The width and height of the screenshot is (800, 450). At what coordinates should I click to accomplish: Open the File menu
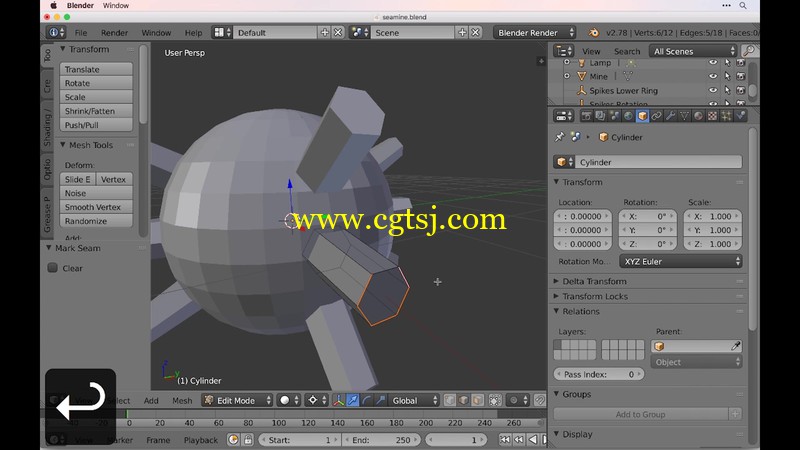[81, 33]
